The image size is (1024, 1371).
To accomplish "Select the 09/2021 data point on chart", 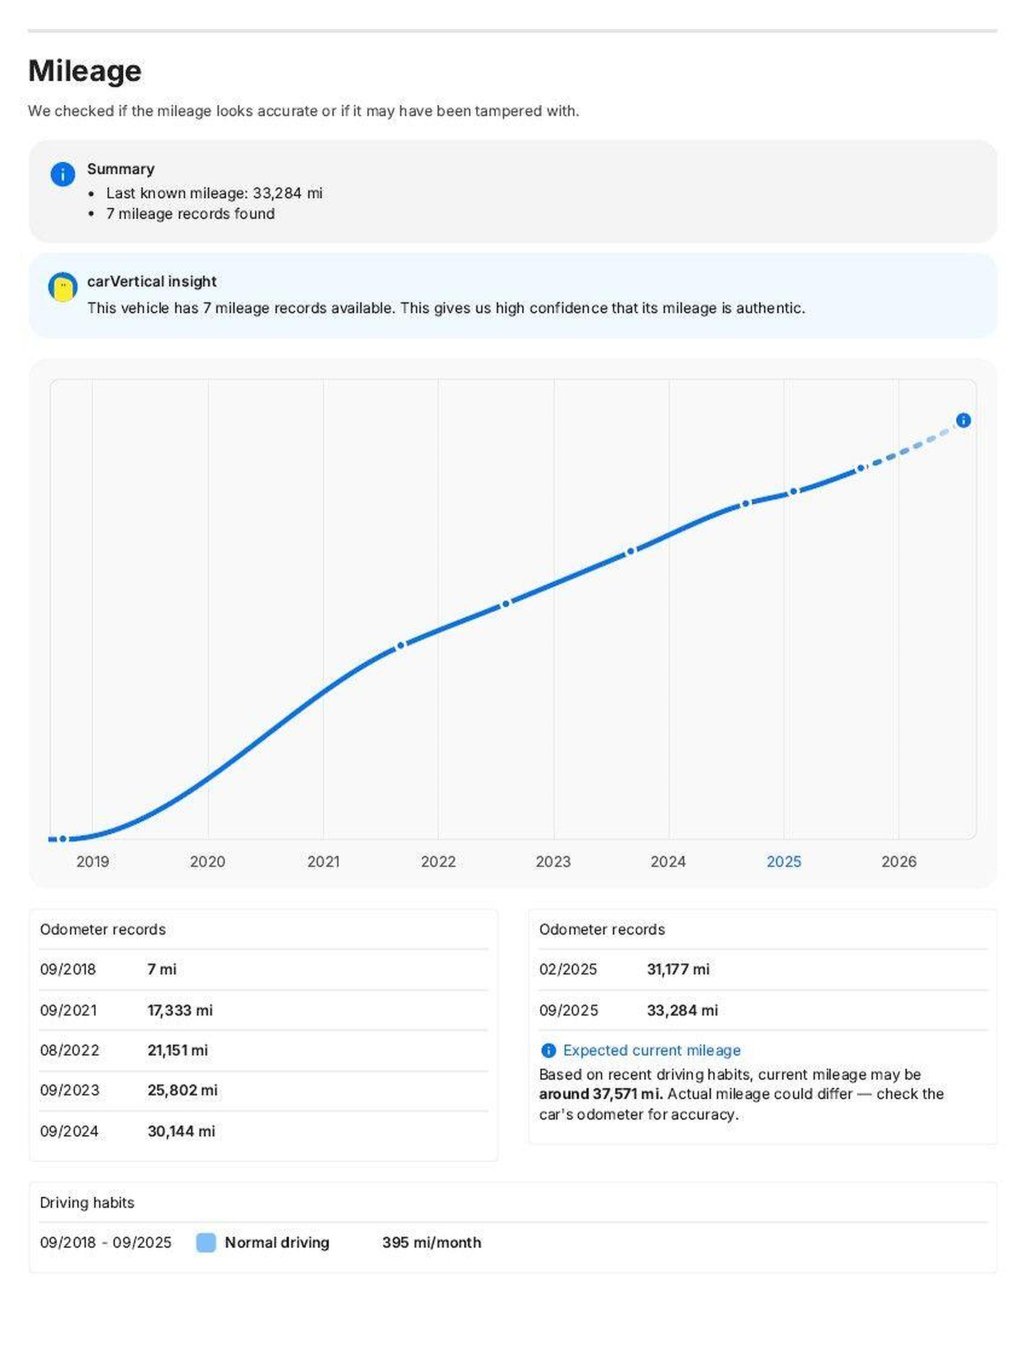I will point(400,646).
